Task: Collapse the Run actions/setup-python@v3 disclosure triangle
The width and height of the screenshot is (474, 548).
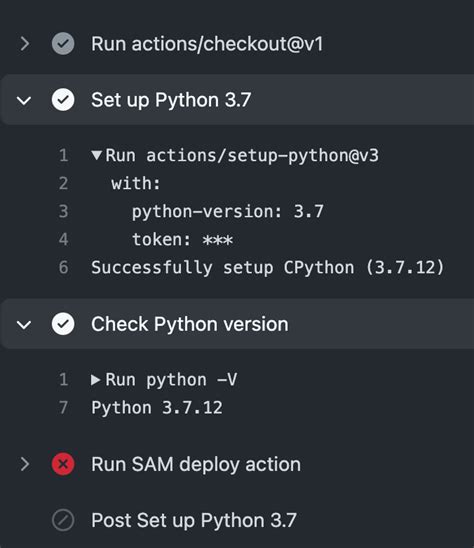Action: [96, 155]
